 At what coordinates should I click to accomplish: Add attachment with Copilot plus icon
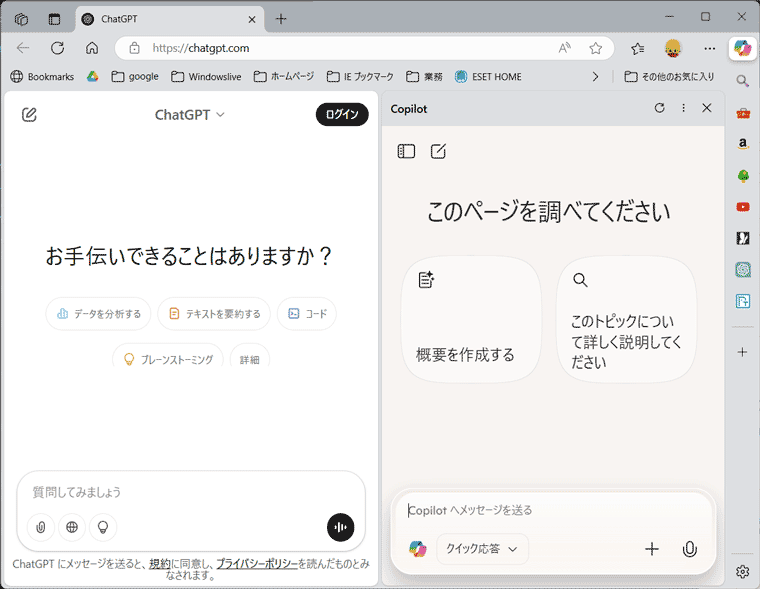tap(652, 549)
